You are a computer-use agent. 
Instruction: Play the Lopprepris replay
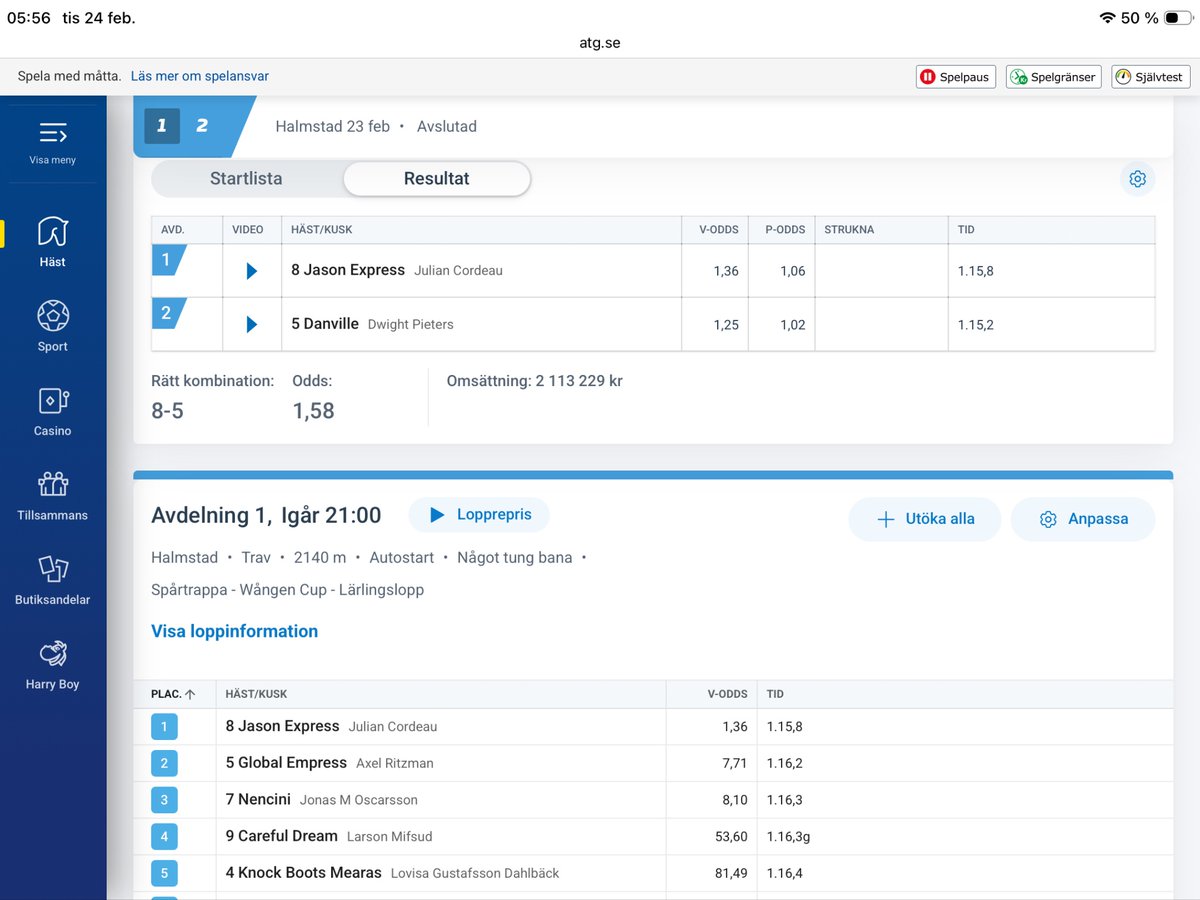(479, 515)
